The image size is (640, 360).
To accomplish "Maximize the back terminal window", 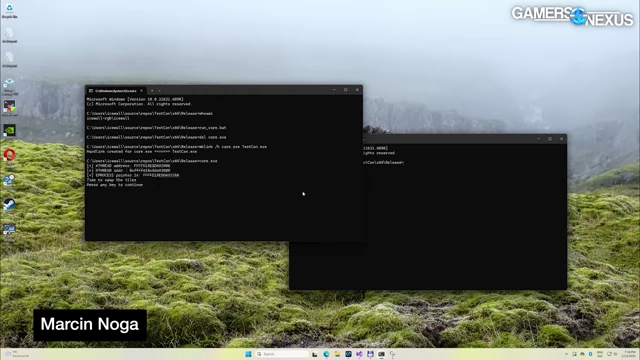I will coord(550,139).
